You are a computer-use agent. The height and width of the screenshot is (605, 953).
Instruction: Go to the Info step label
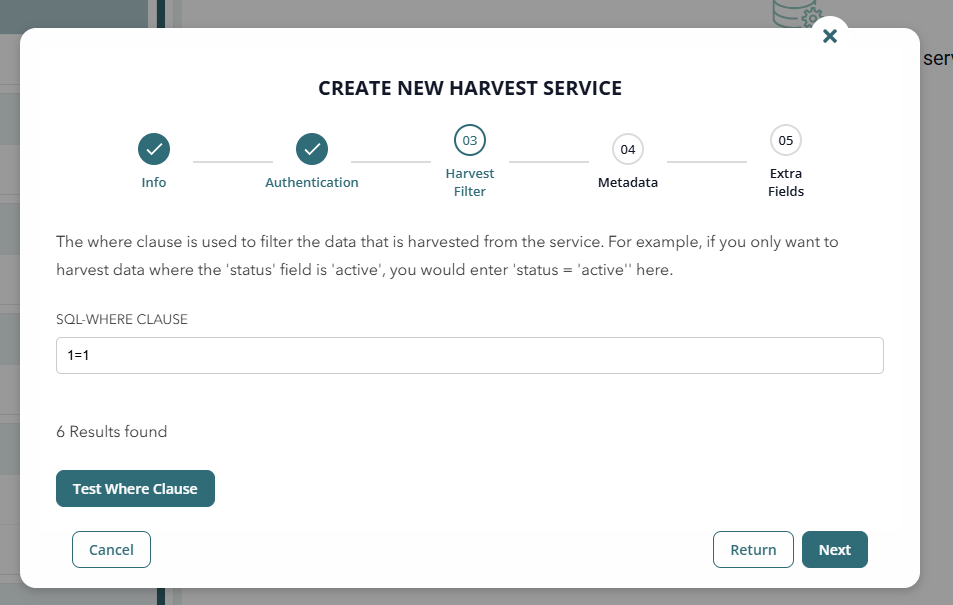154,183
